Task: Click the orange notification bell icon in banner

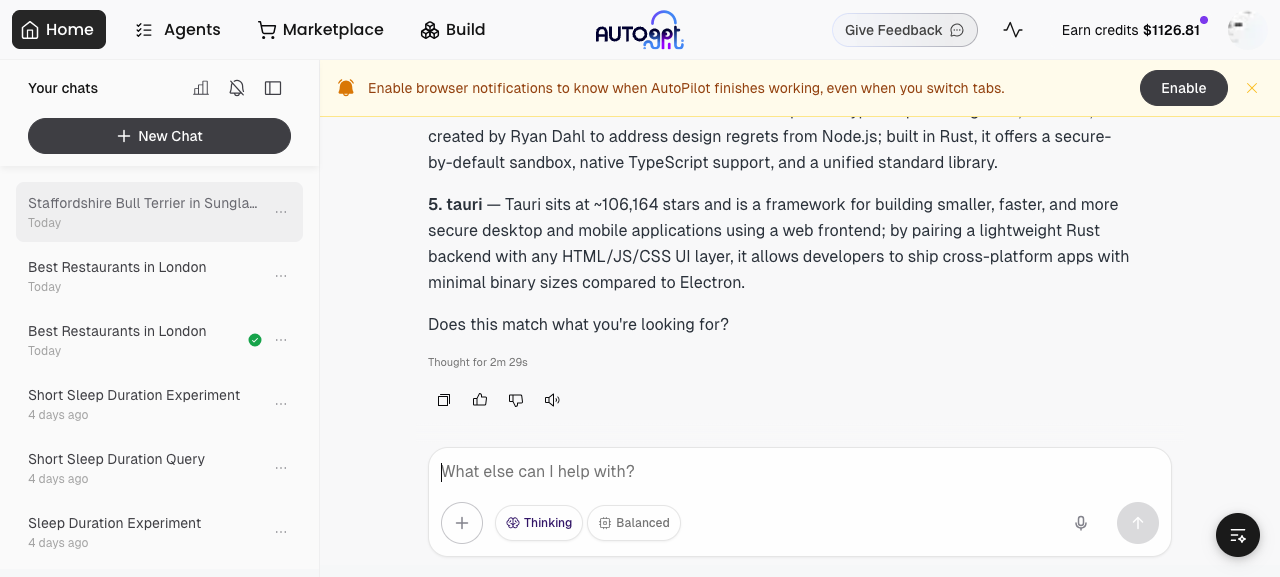Action: pyautogui.click(x=346, y=88)
